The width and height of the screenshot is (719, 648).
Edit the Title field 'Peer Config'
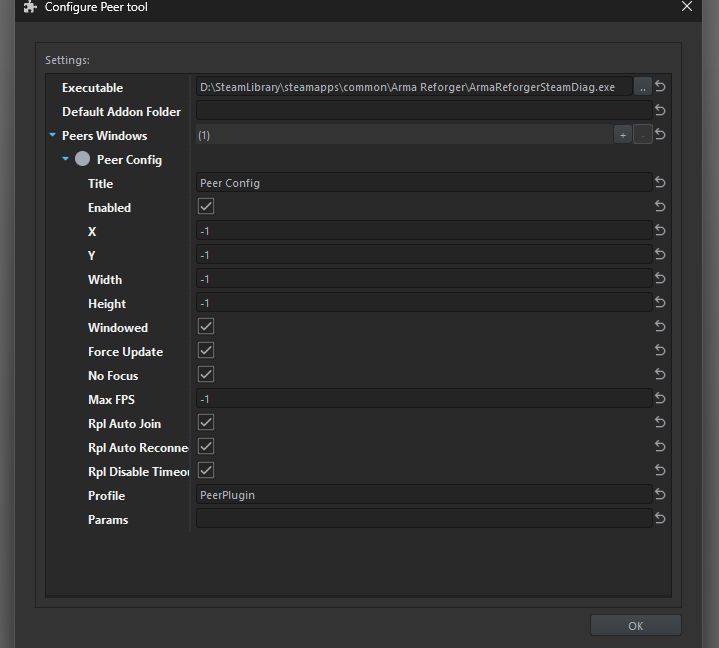pyautogui.click(x=424, y=183)
